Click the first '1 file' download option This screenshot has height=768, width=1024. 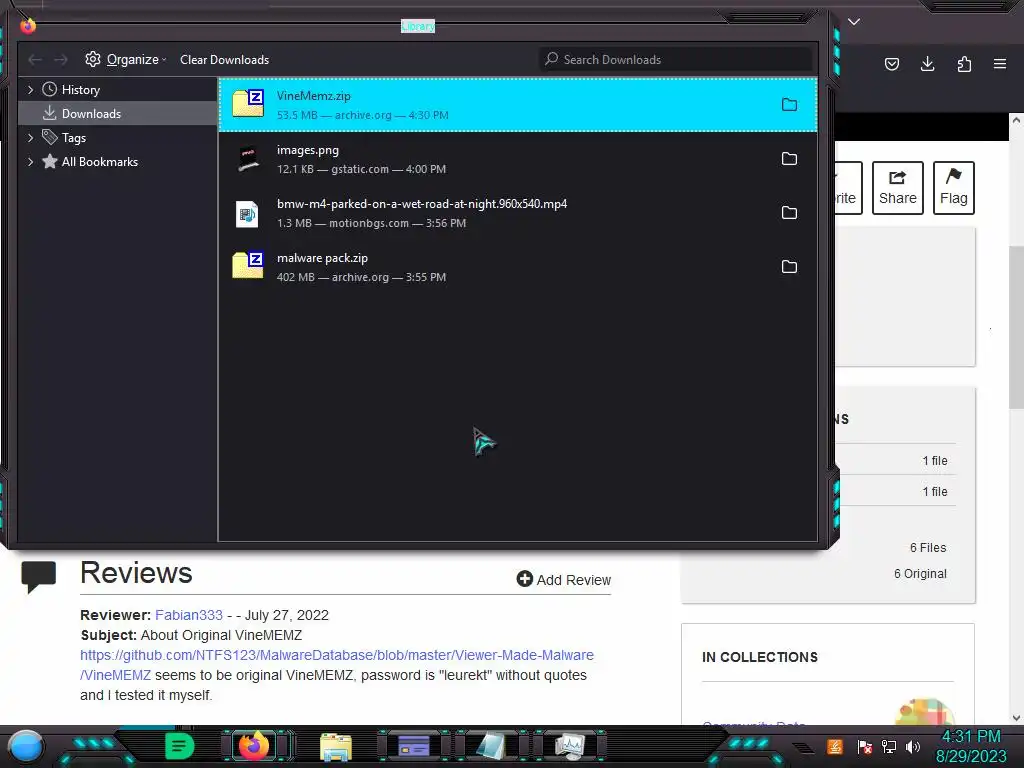tap(935, 460)
